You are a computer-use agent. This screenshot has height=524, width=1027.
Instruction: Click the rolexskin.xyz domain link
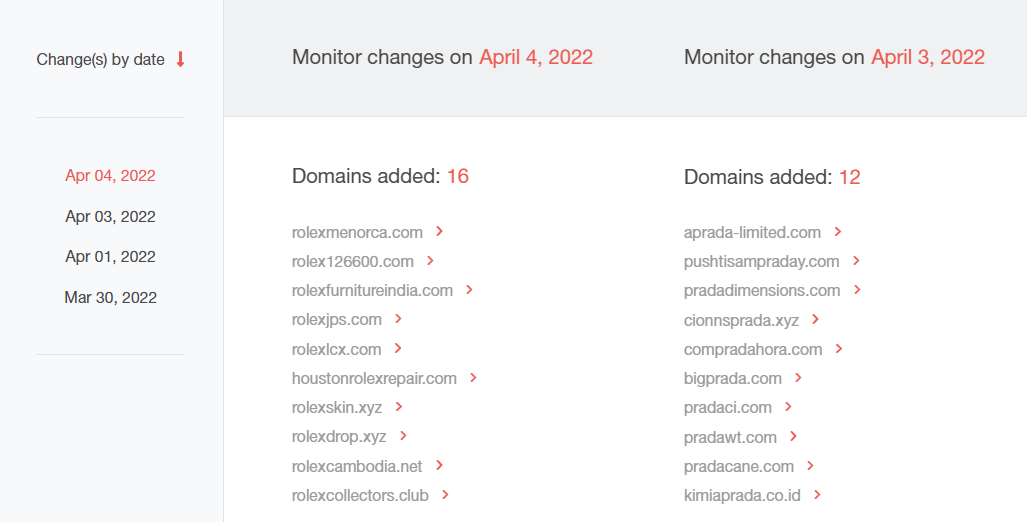pyautogui.click(x=337, y=407)
